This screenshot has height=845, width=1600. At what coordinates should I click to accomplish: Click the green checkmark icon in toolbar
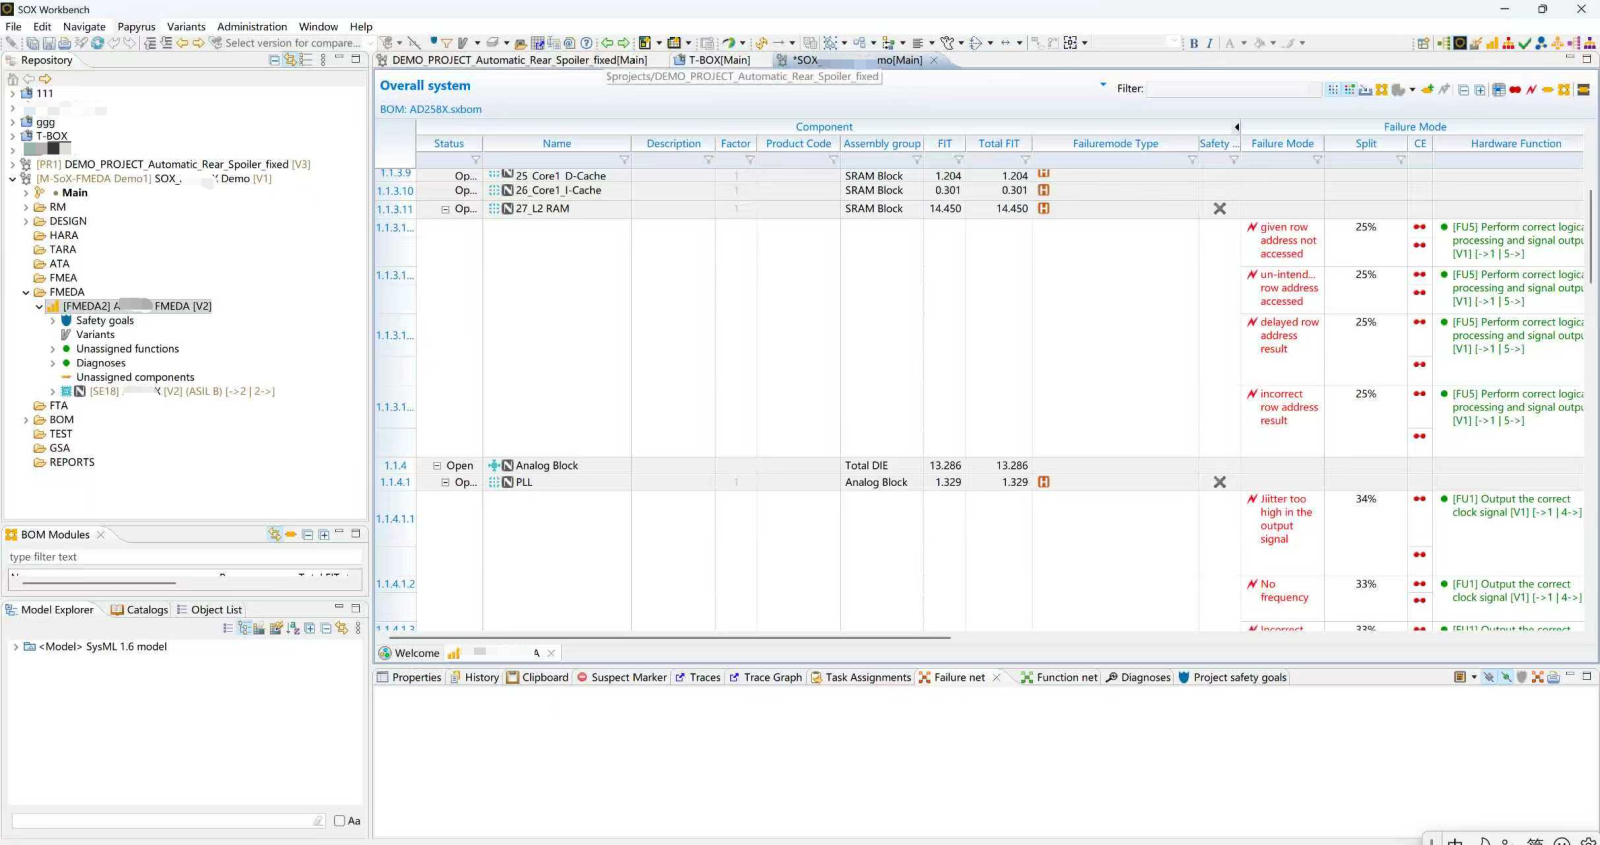pos(1524,43)
